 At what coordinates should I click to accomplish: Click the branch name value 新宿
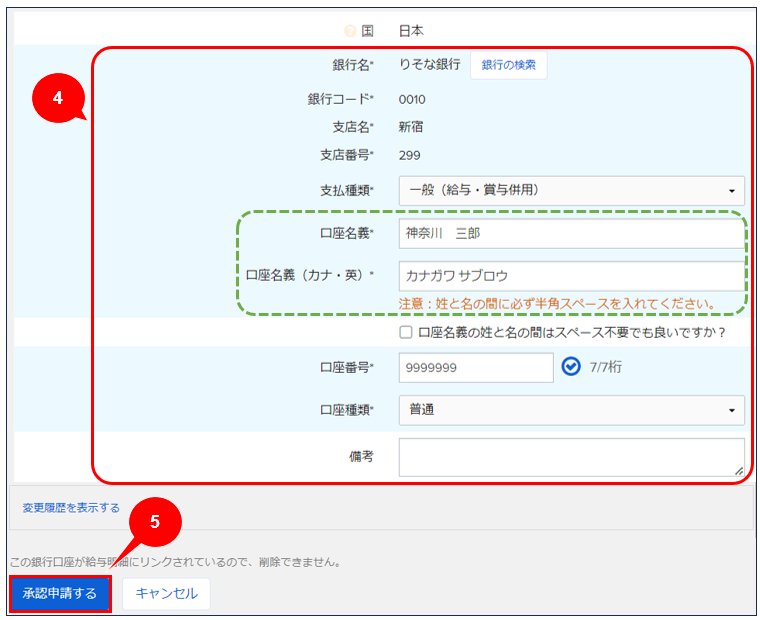click(411, 127)
